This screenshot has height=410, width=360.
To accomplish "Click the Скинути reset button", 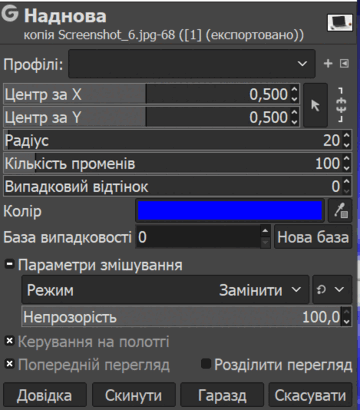I will click(x=134, y=396).
